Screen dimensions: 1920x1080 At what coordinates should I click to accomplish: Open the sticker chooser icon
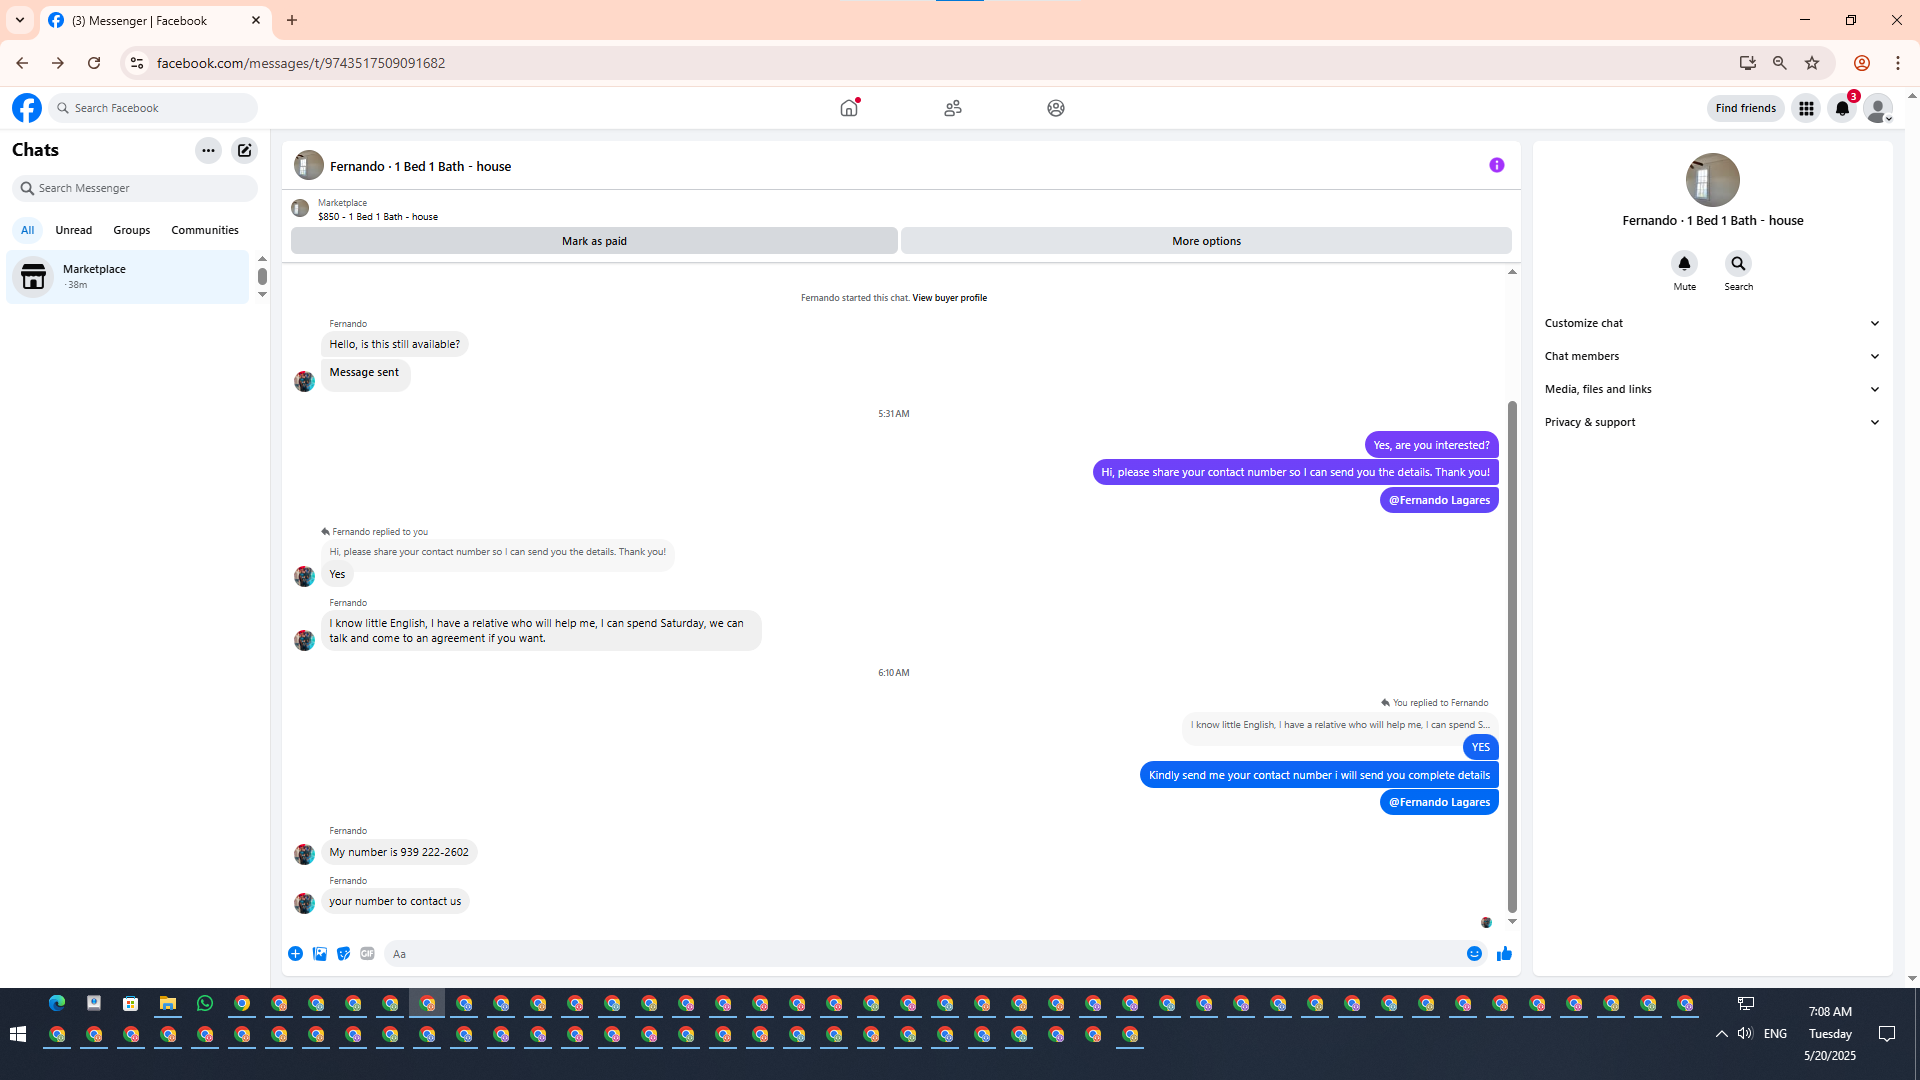click(343, 954)
